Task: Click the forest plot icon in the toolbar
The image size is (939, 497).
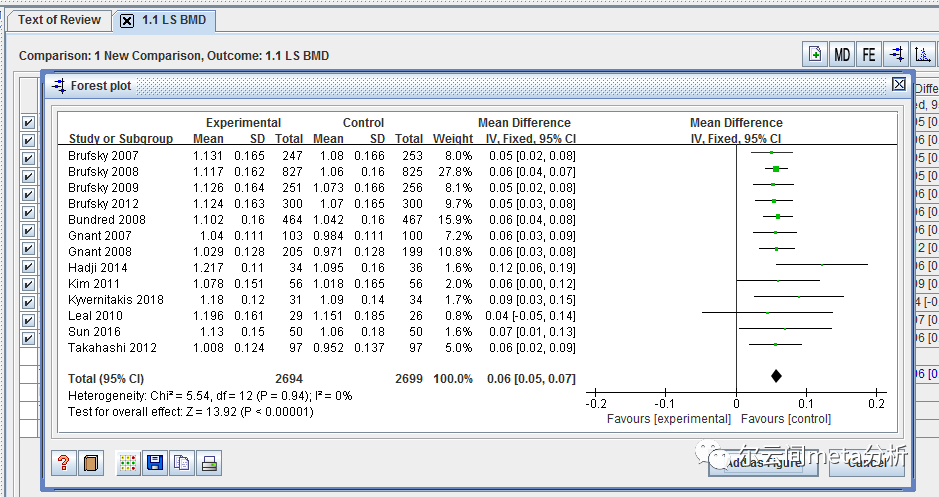Action: [896, 54]
